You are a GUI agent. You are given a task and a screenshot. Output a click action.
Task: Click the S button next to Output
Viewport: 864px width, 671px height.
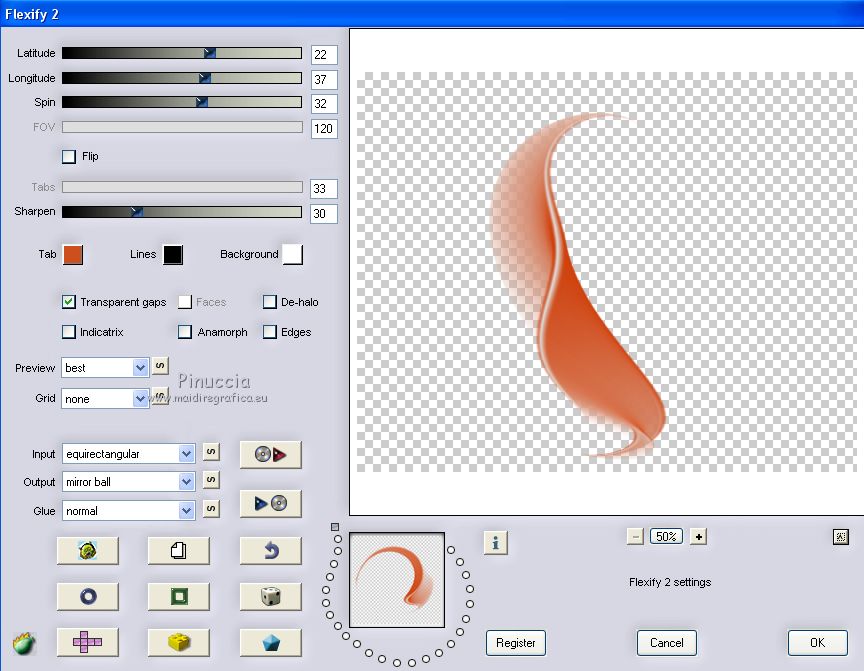point(211,480)
